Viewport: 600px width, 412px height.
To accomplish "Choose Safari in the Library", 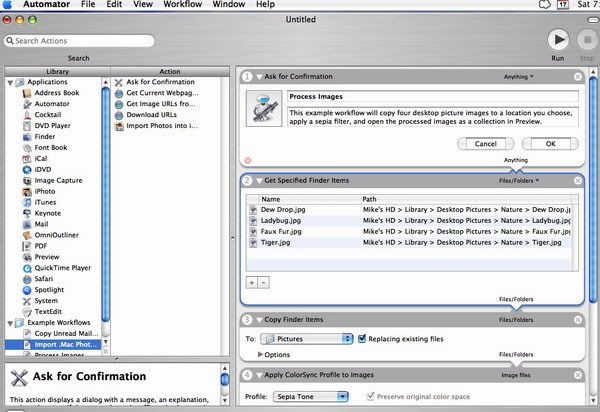I will pos(44,279).
